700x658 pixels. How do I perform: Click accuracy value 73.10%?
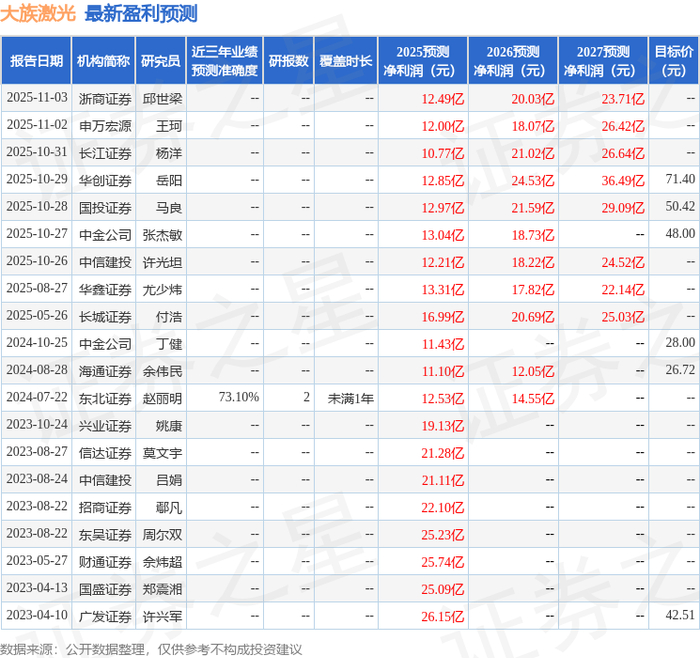coord(239,397)
